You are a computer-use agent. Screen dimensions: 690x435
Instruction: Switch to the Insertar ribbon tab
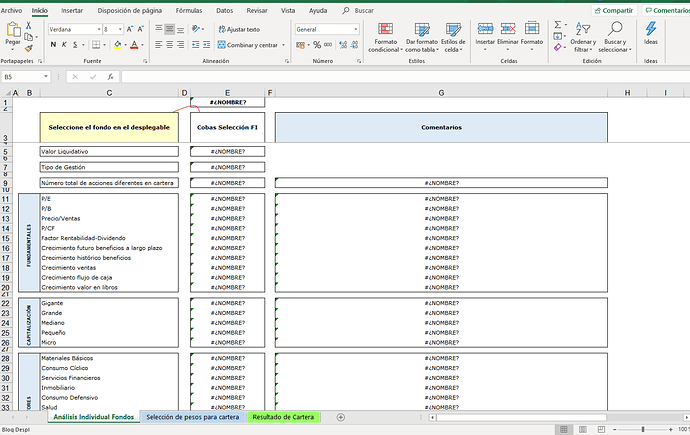(x=72, y=11)
